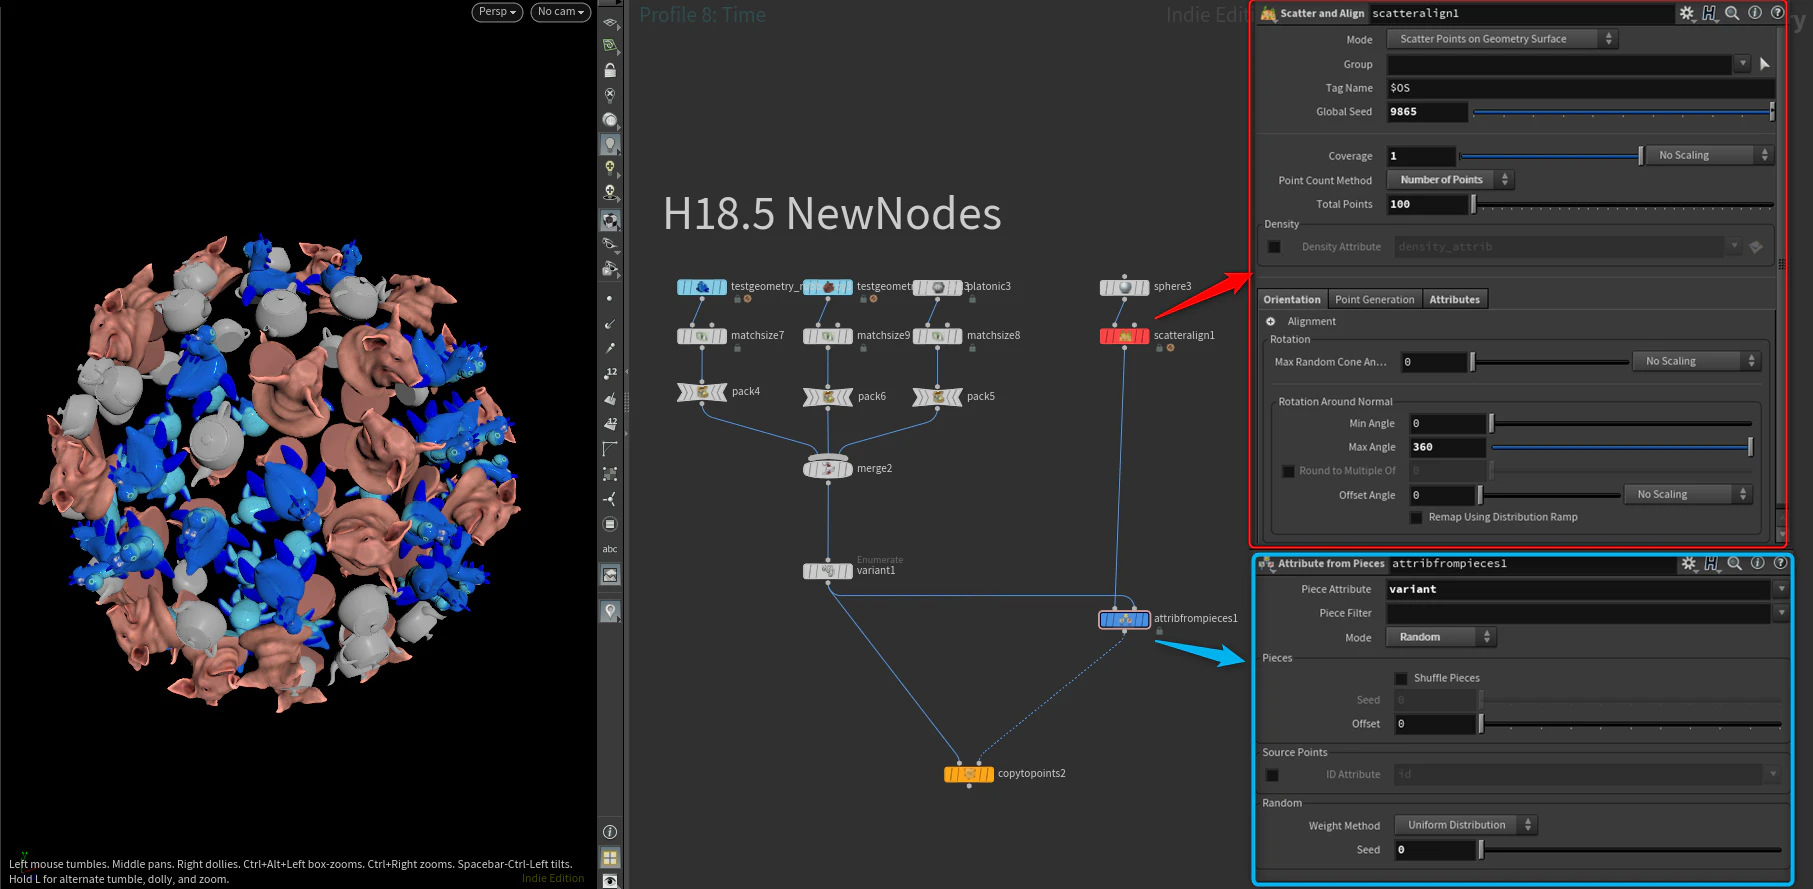Image resolution: width=1813 pixels, height=889 pixels.
Task: Open Persp viewport menu
Action: coord(497,12)
